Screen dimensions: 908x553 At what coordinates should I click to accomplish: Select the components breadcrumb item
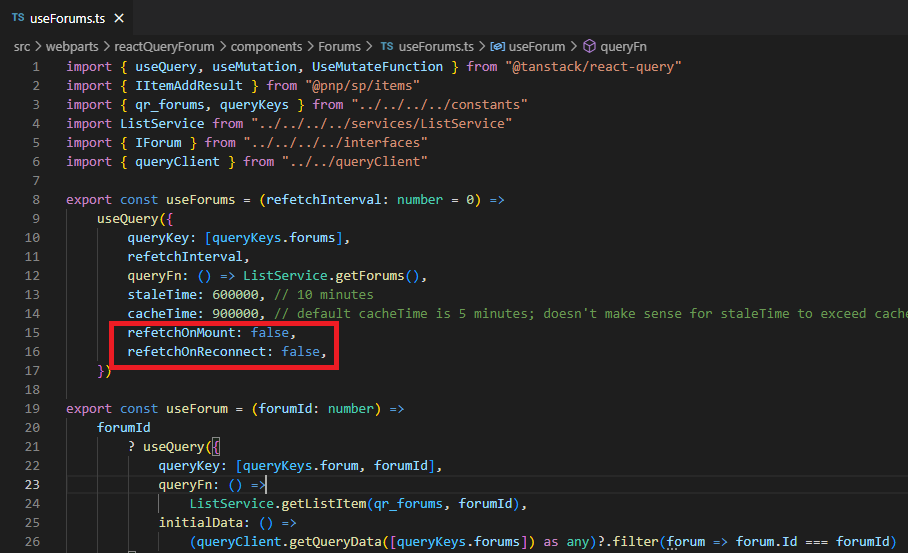point(267,46)
